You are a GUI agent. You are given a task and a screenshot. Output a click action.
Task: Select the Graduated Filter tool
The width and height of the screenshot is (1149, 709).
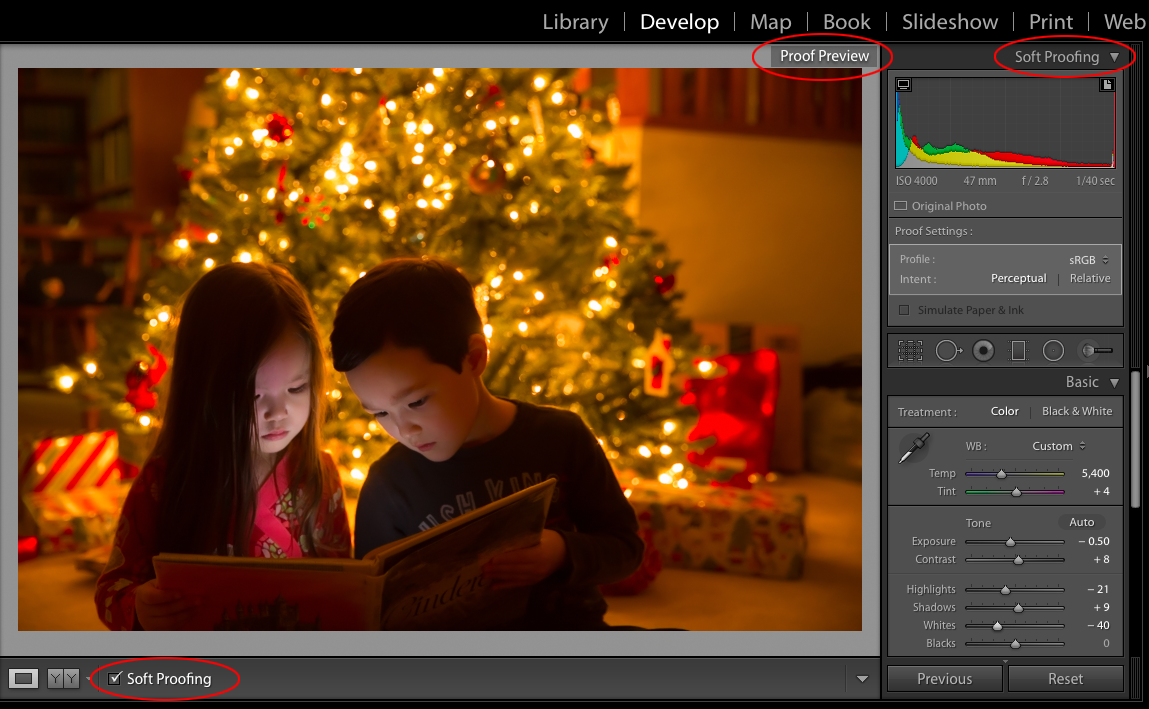(1018, 350)
